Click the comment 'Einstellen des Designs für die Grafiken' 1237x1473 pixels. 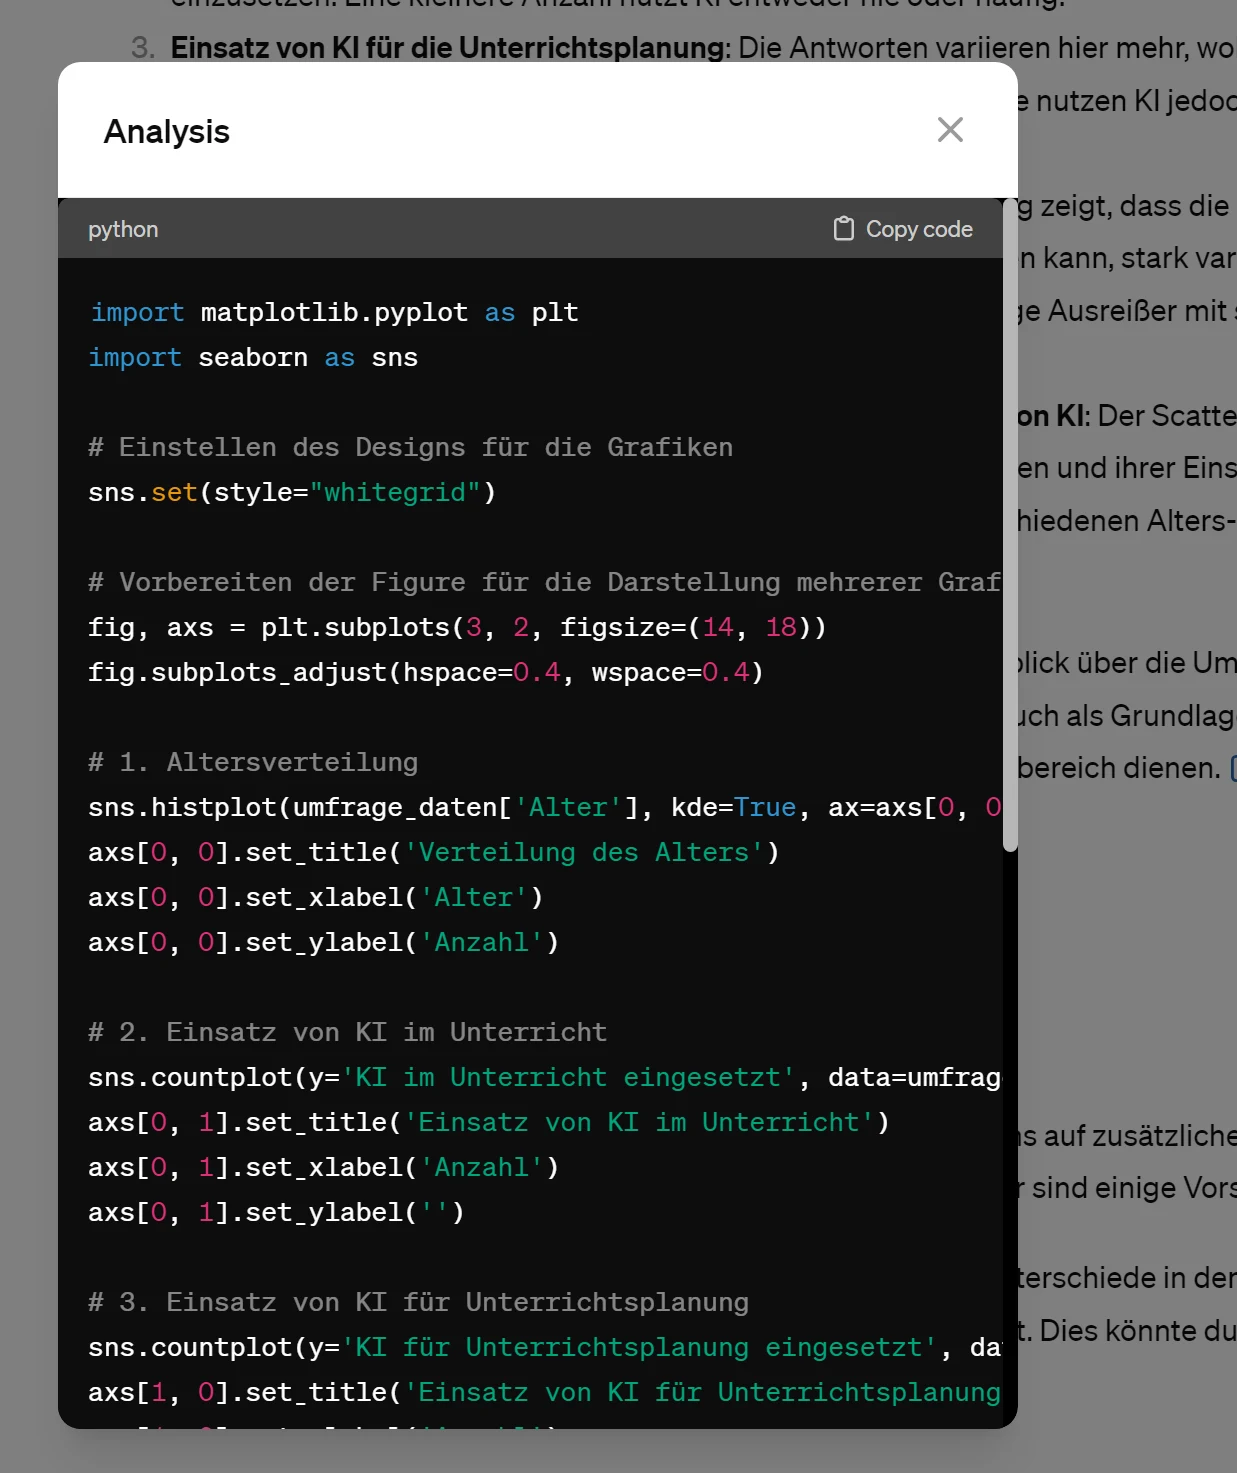click(411, 447)
